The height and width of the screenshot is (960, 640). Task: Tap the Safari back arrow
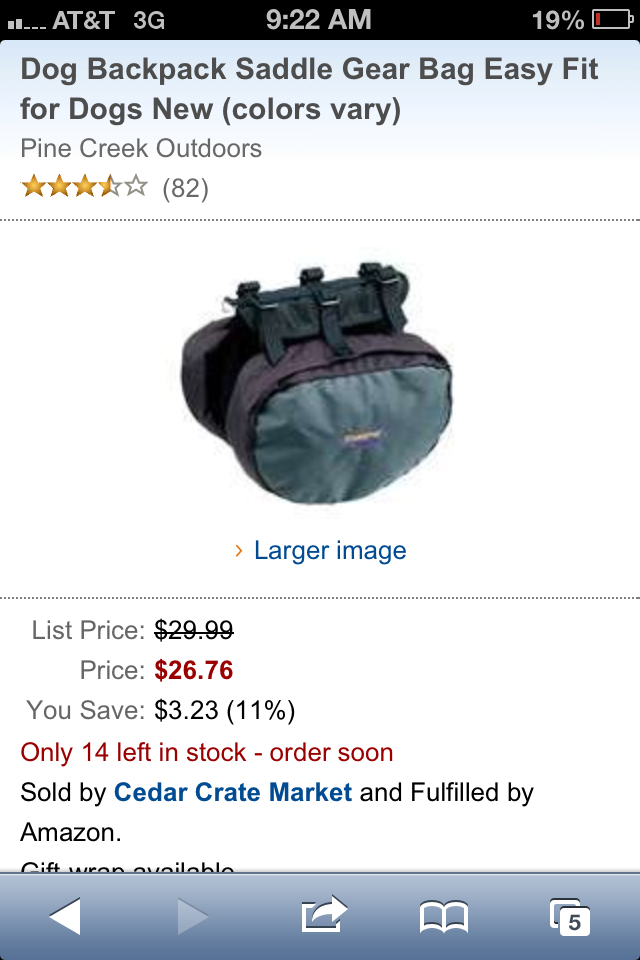click(x=65, y=916)
